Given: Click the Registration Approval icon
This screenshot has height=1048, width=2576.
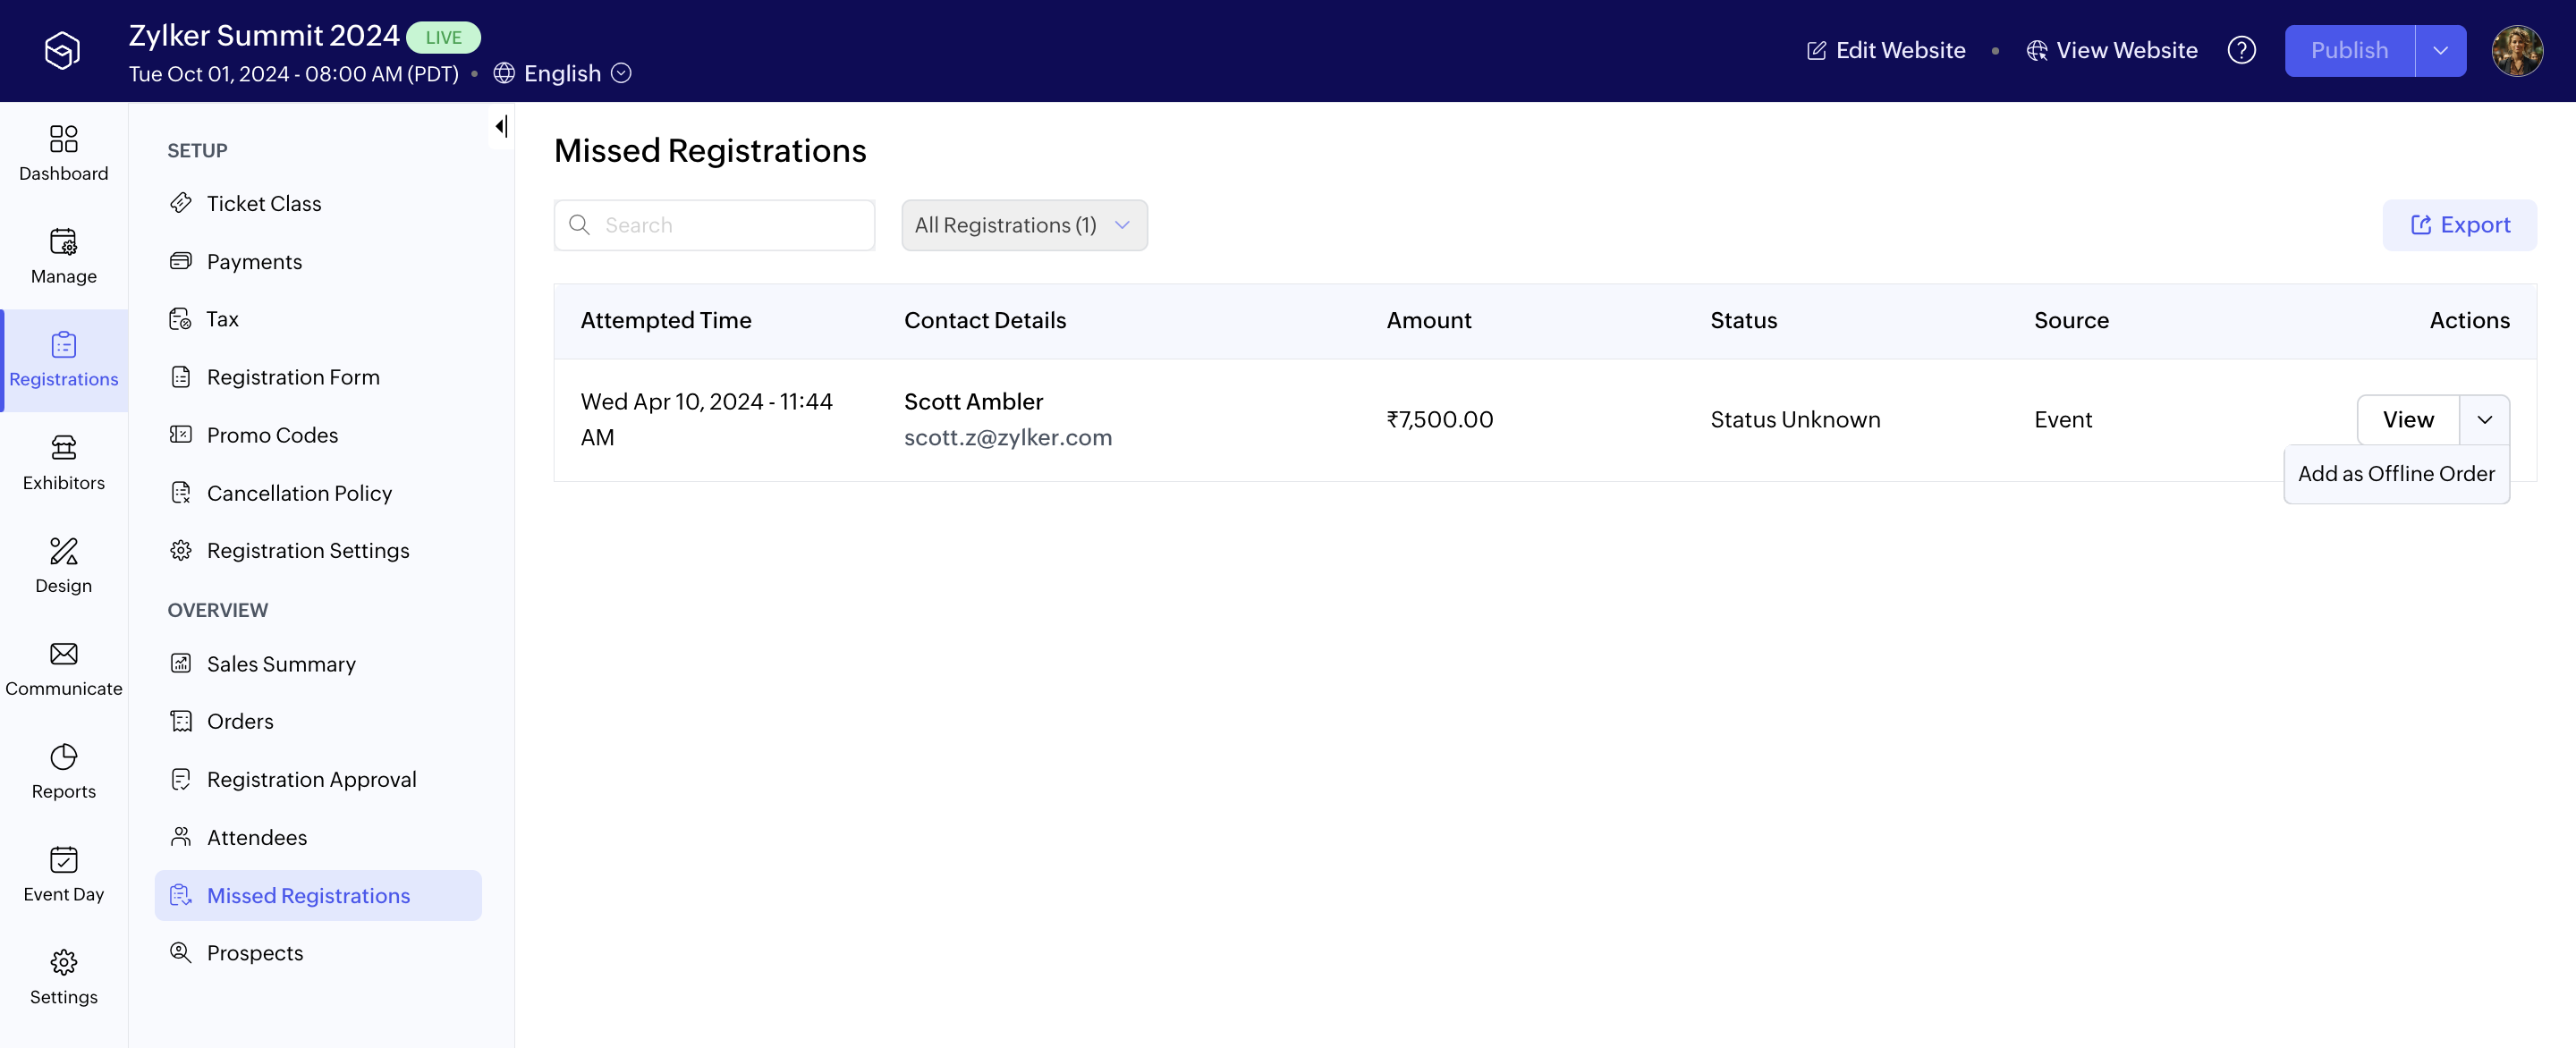Looking at the screenshot, I should click(x=181, y=779).
